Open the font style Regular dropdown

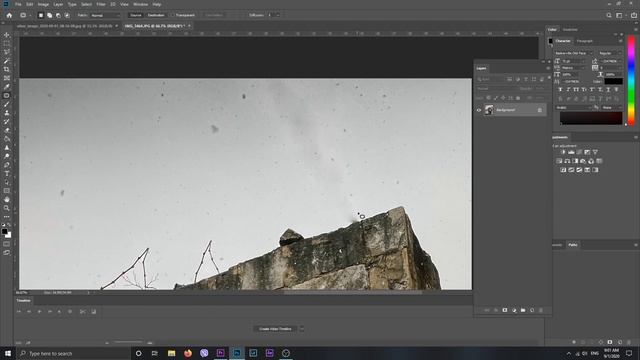tap(610, 53)
